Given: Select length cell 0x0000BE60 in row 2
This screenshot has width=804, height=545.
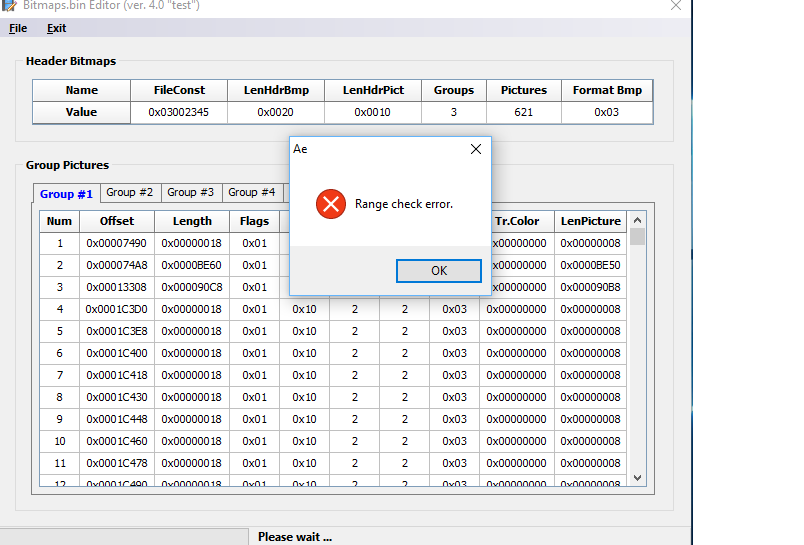Looking at the screenshot, I should click(192, 265).
